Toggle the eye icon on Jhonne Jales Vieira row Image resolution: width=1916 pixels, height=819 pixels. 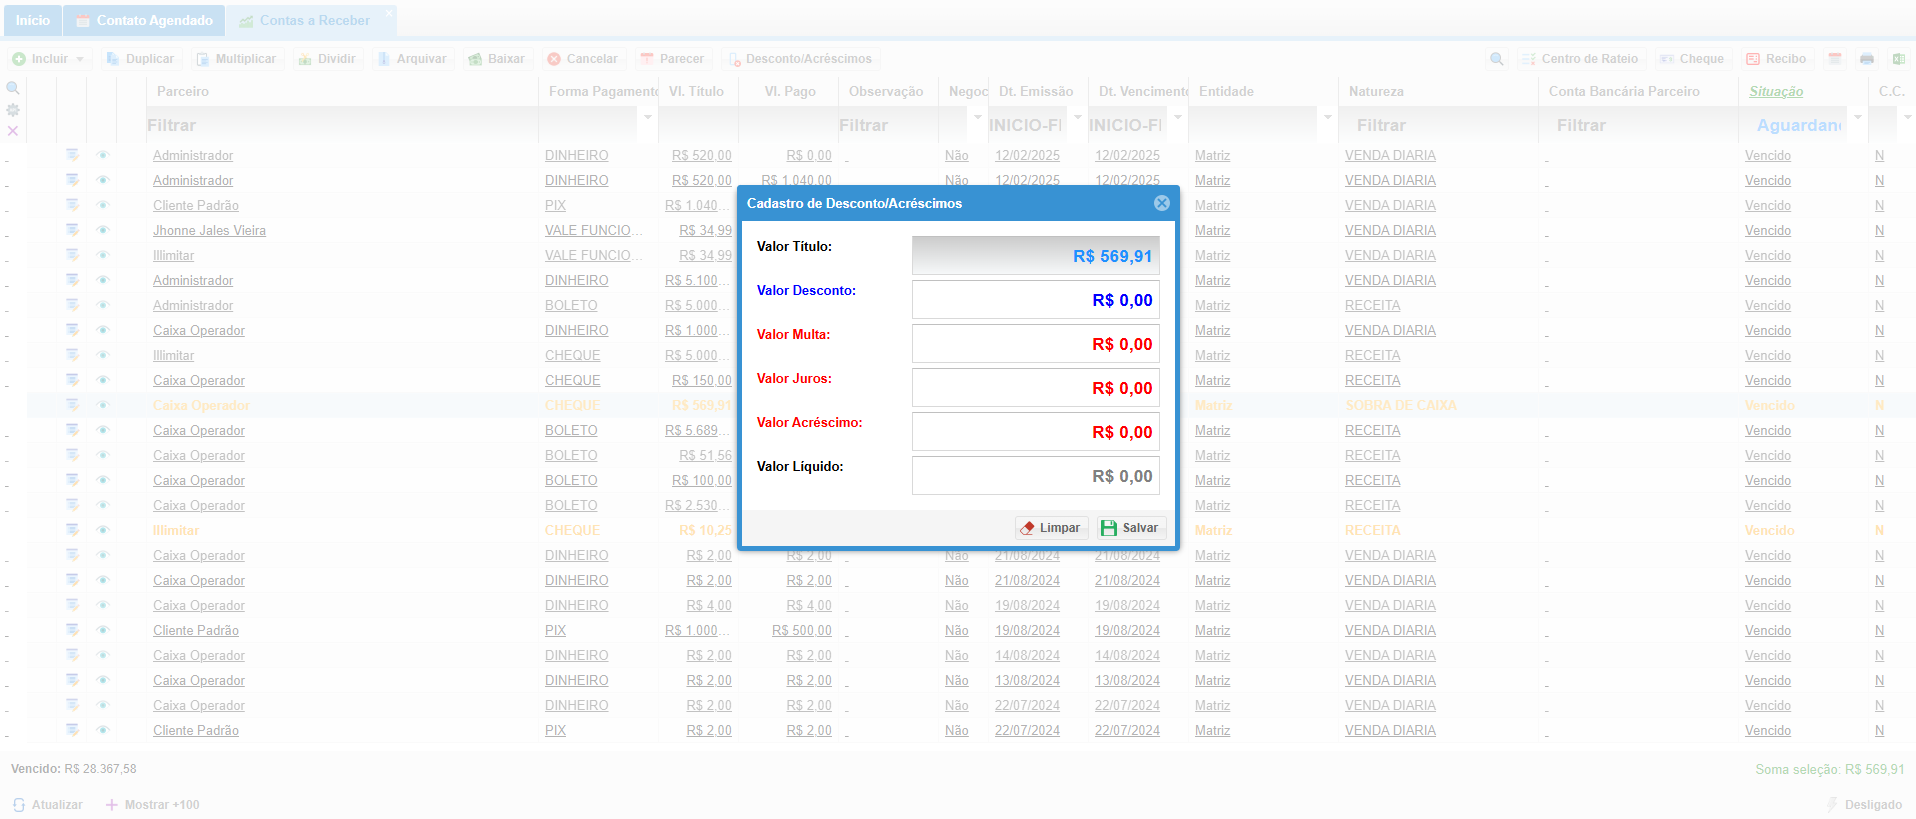pos(102,230)
